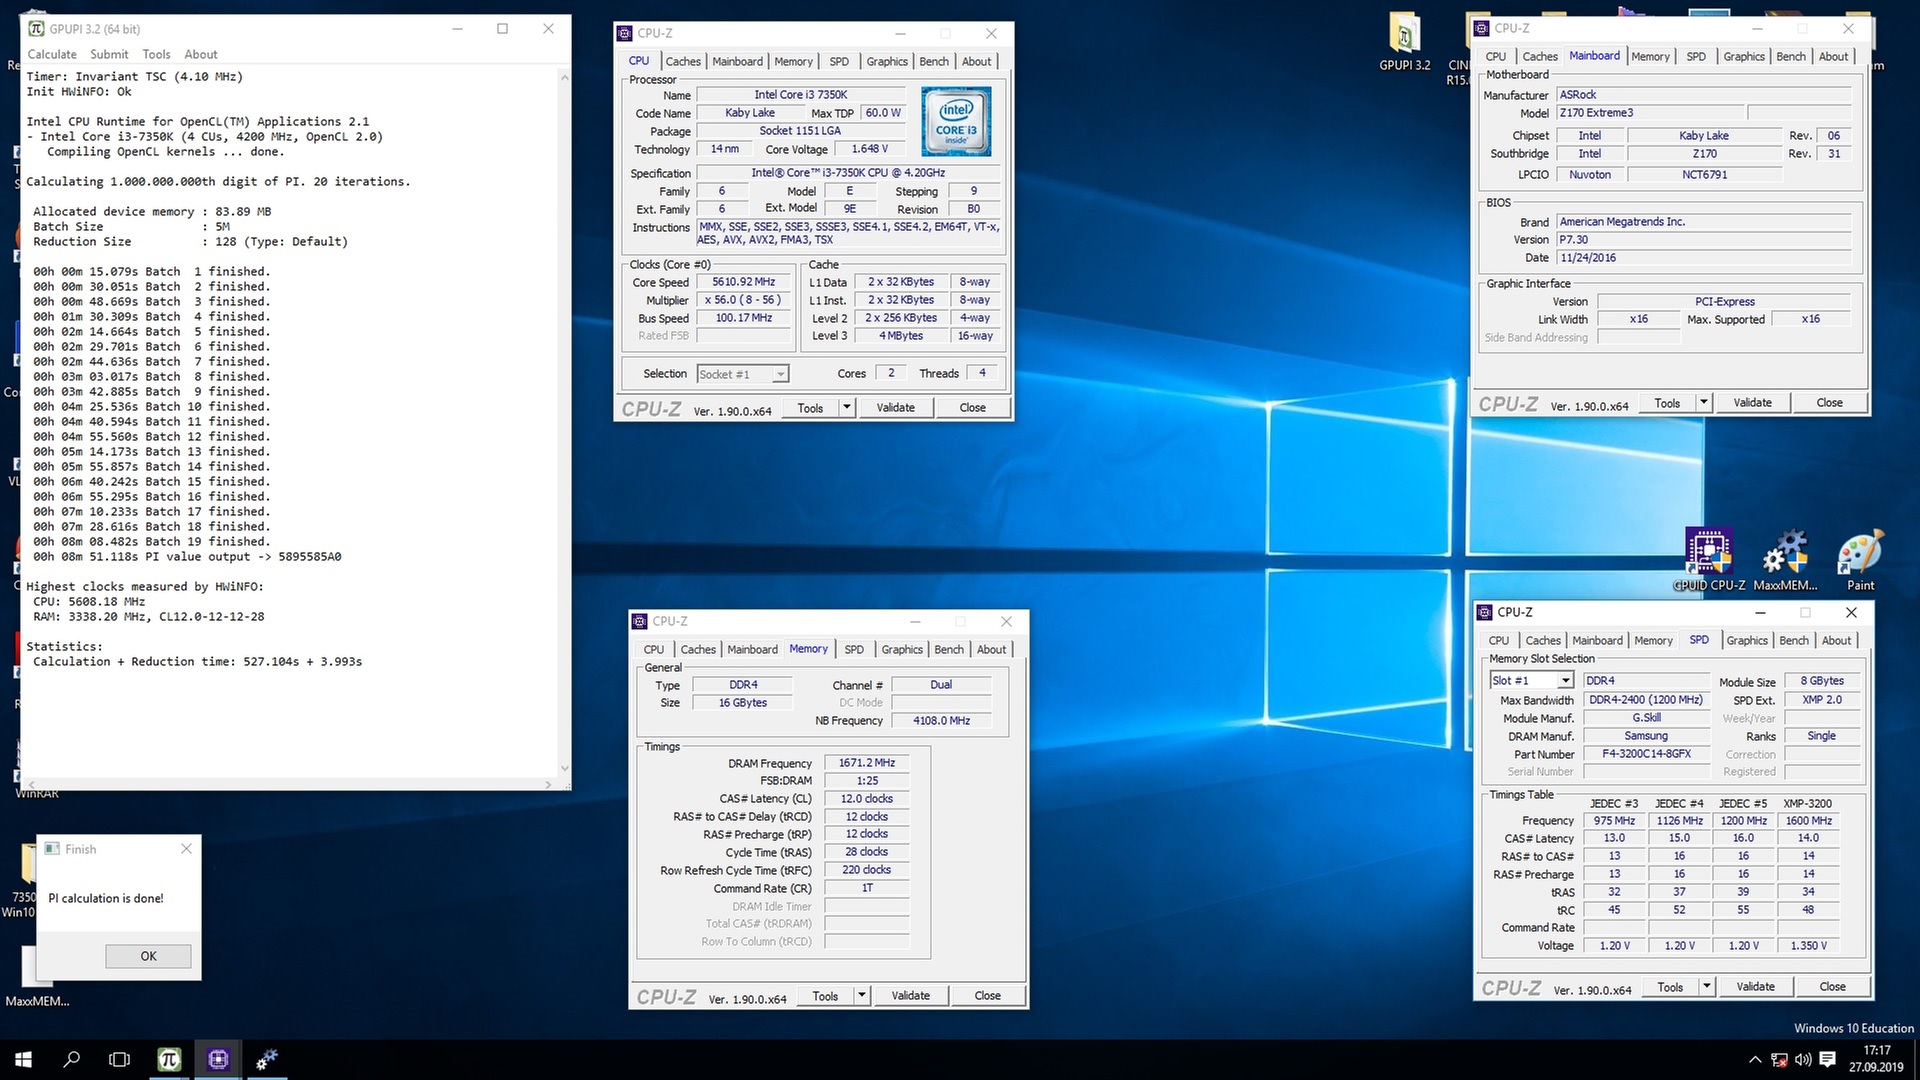Image resolution: width=1920 pixels, height=1080 pixels.
Task: Click the NB Frequency 4108.0 MHz value
Action: tap(941, 720)
